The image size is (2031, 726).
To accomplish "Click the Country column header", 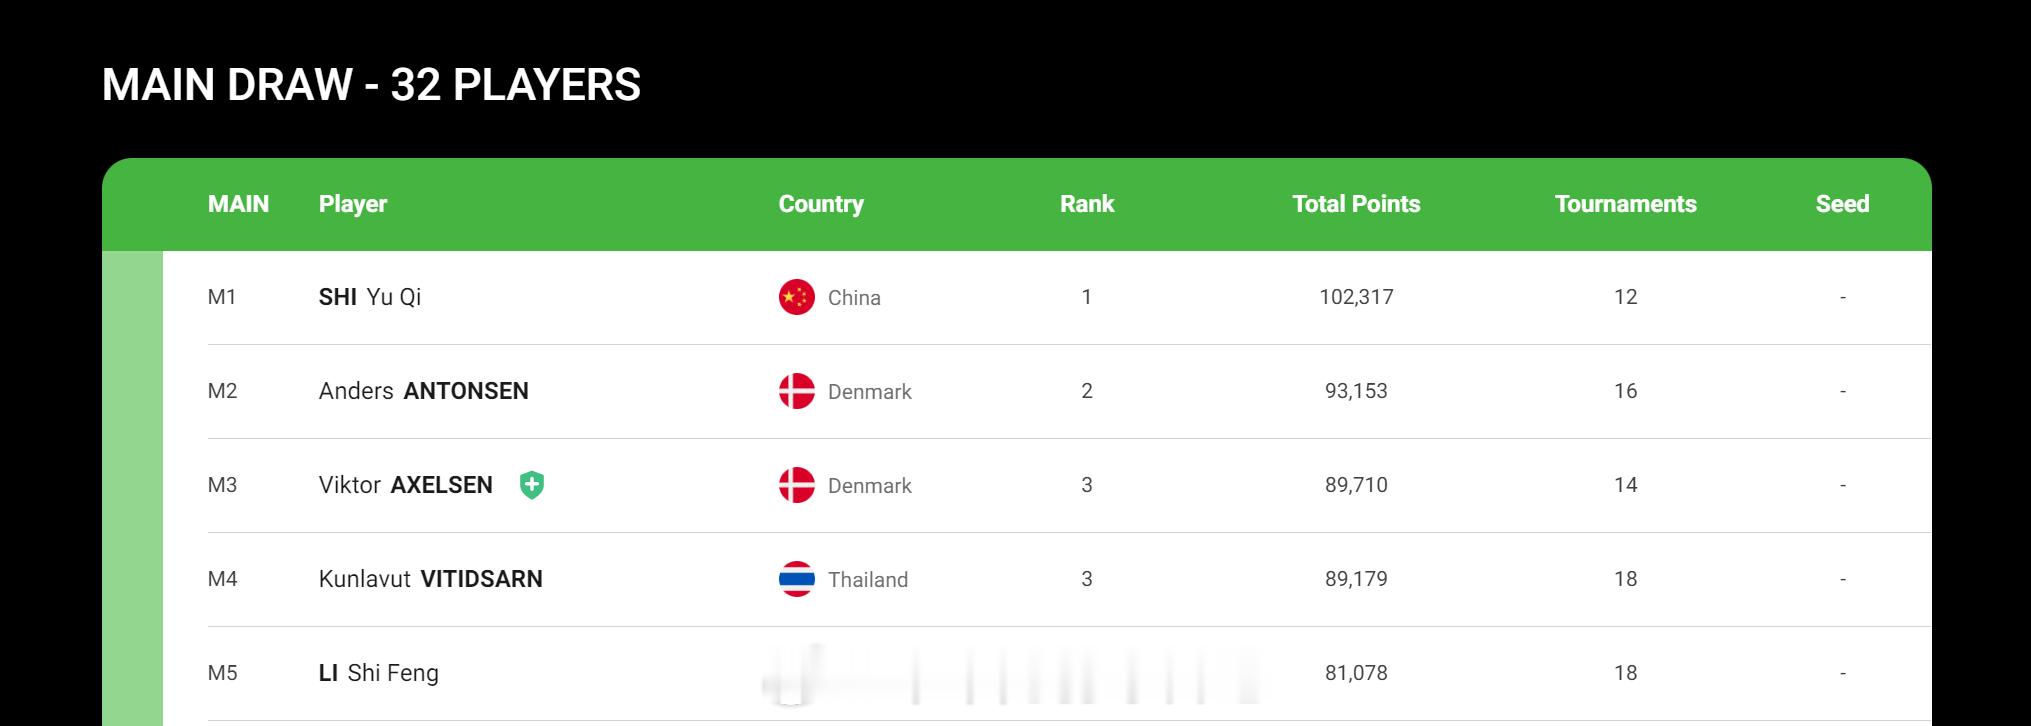I will click(821, 204).
